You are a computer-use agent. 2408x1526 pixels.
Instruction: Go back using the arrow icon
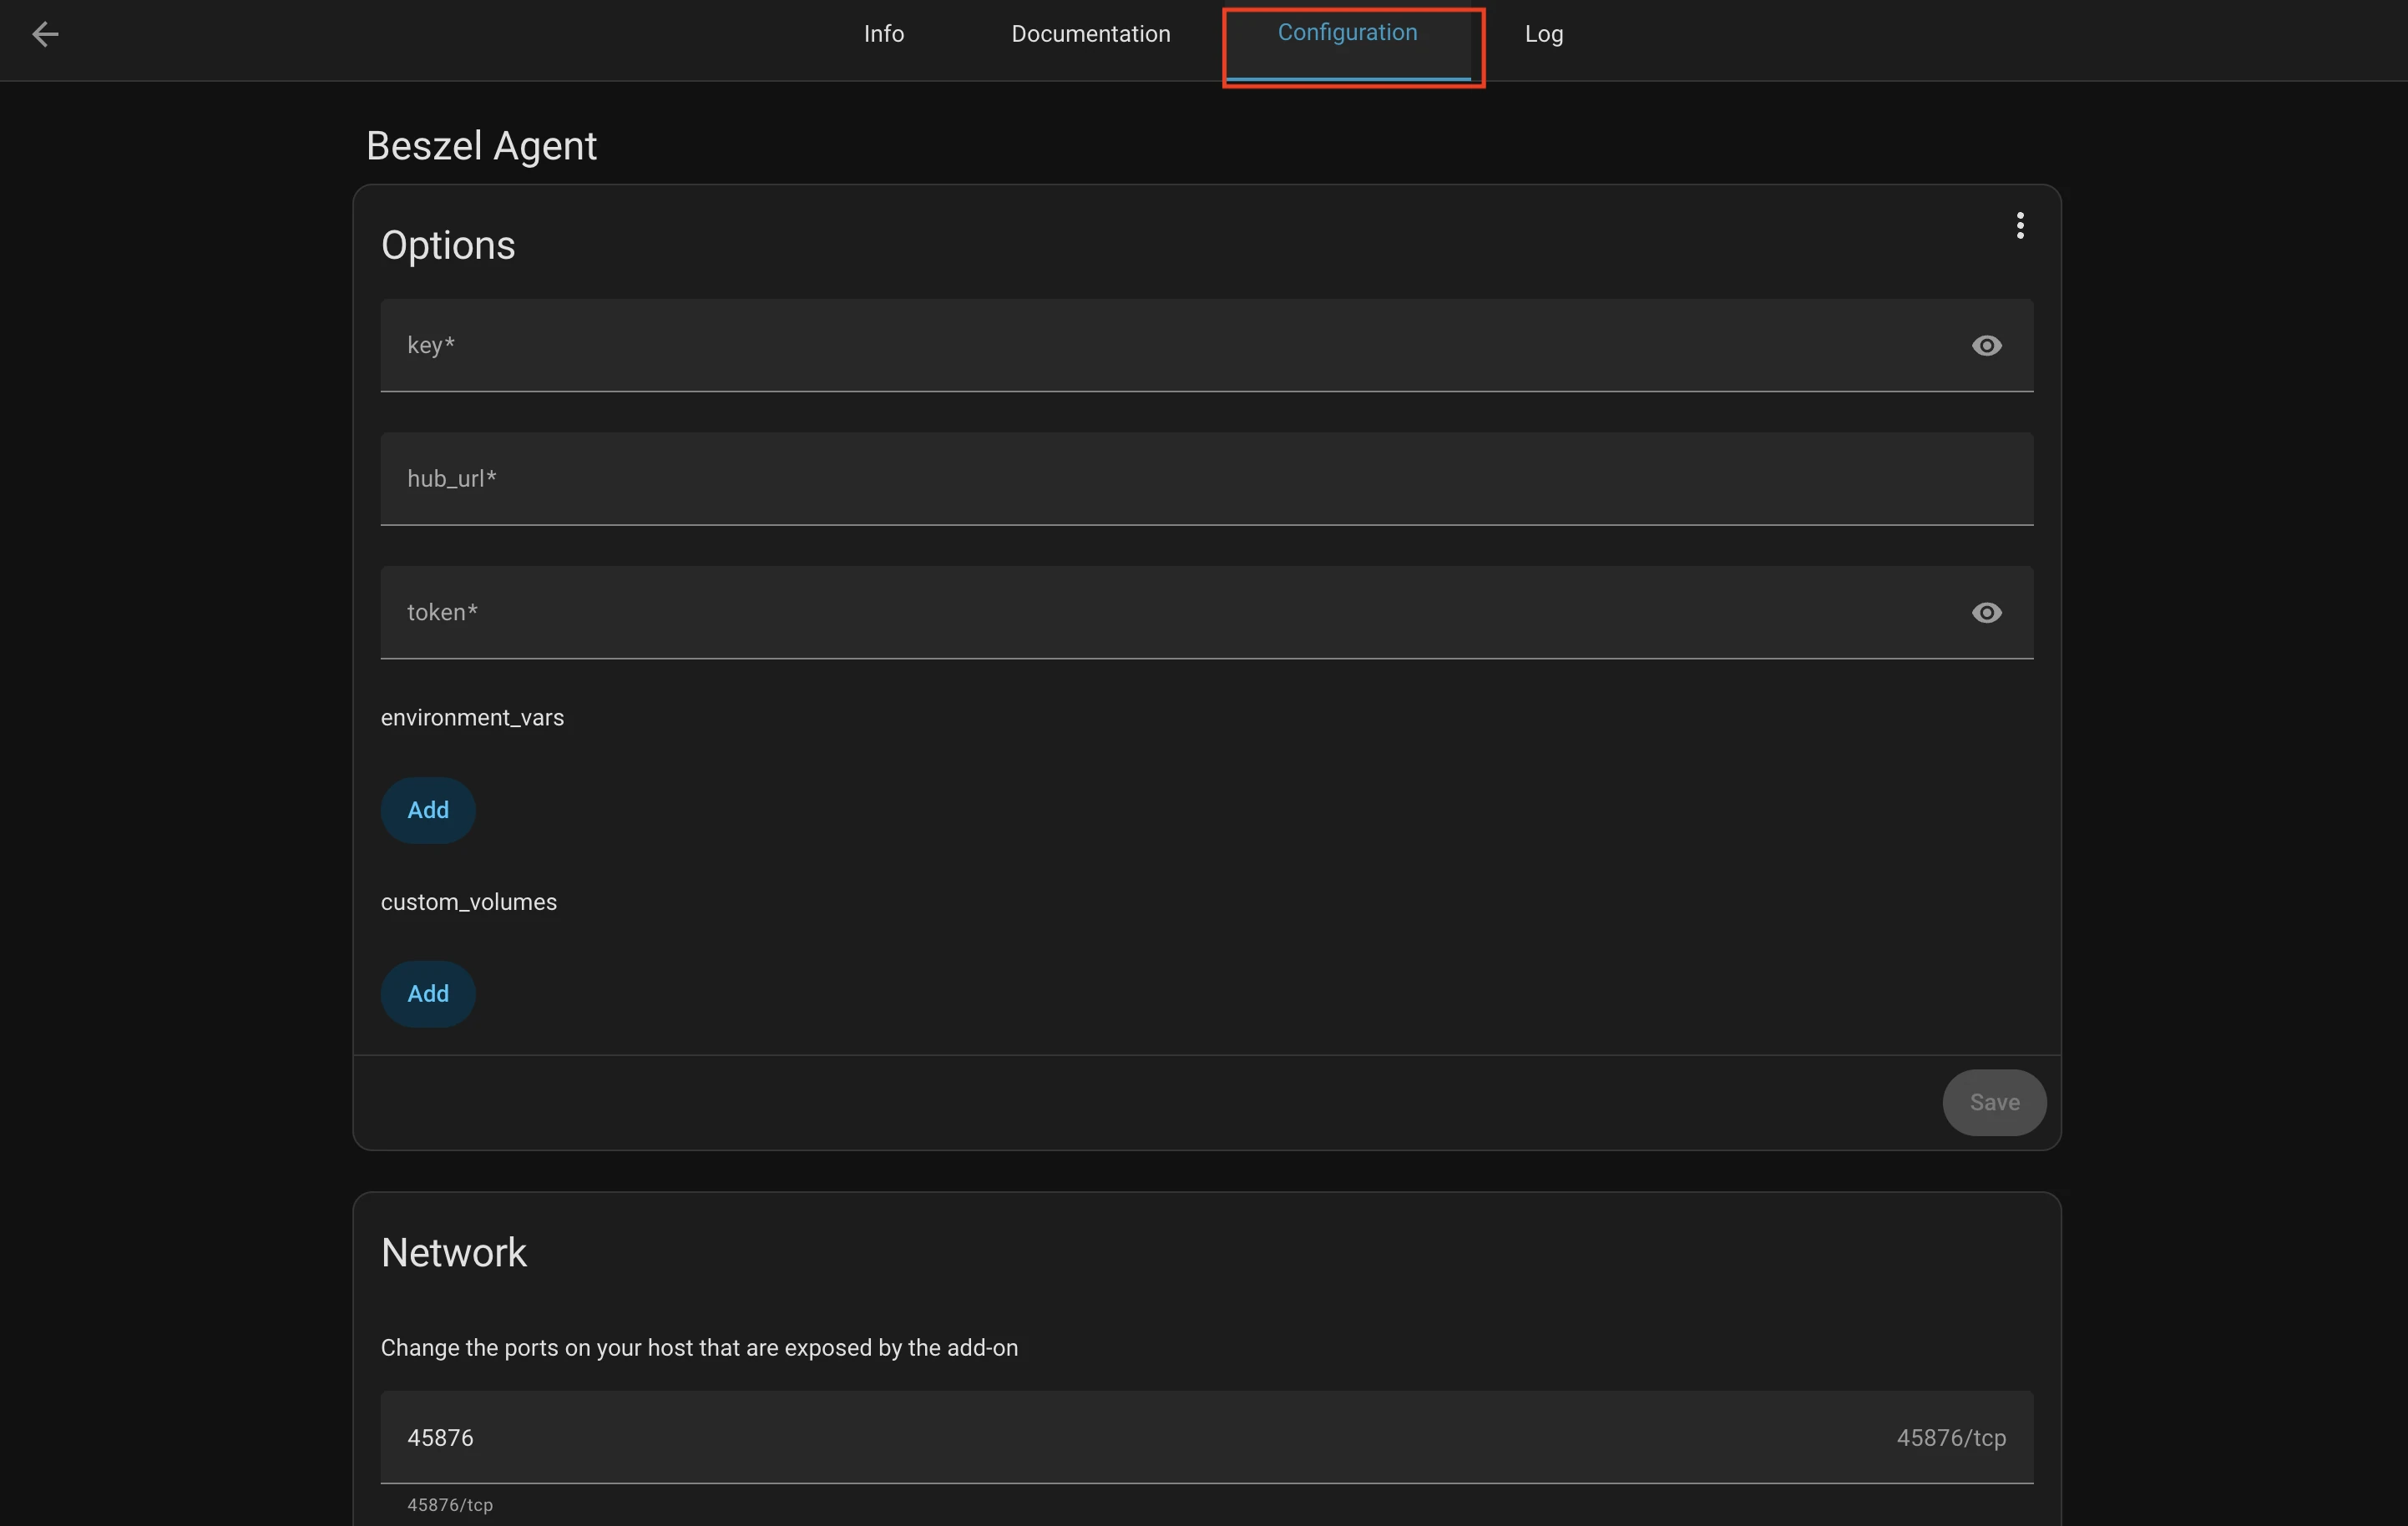tap(45, 34)
